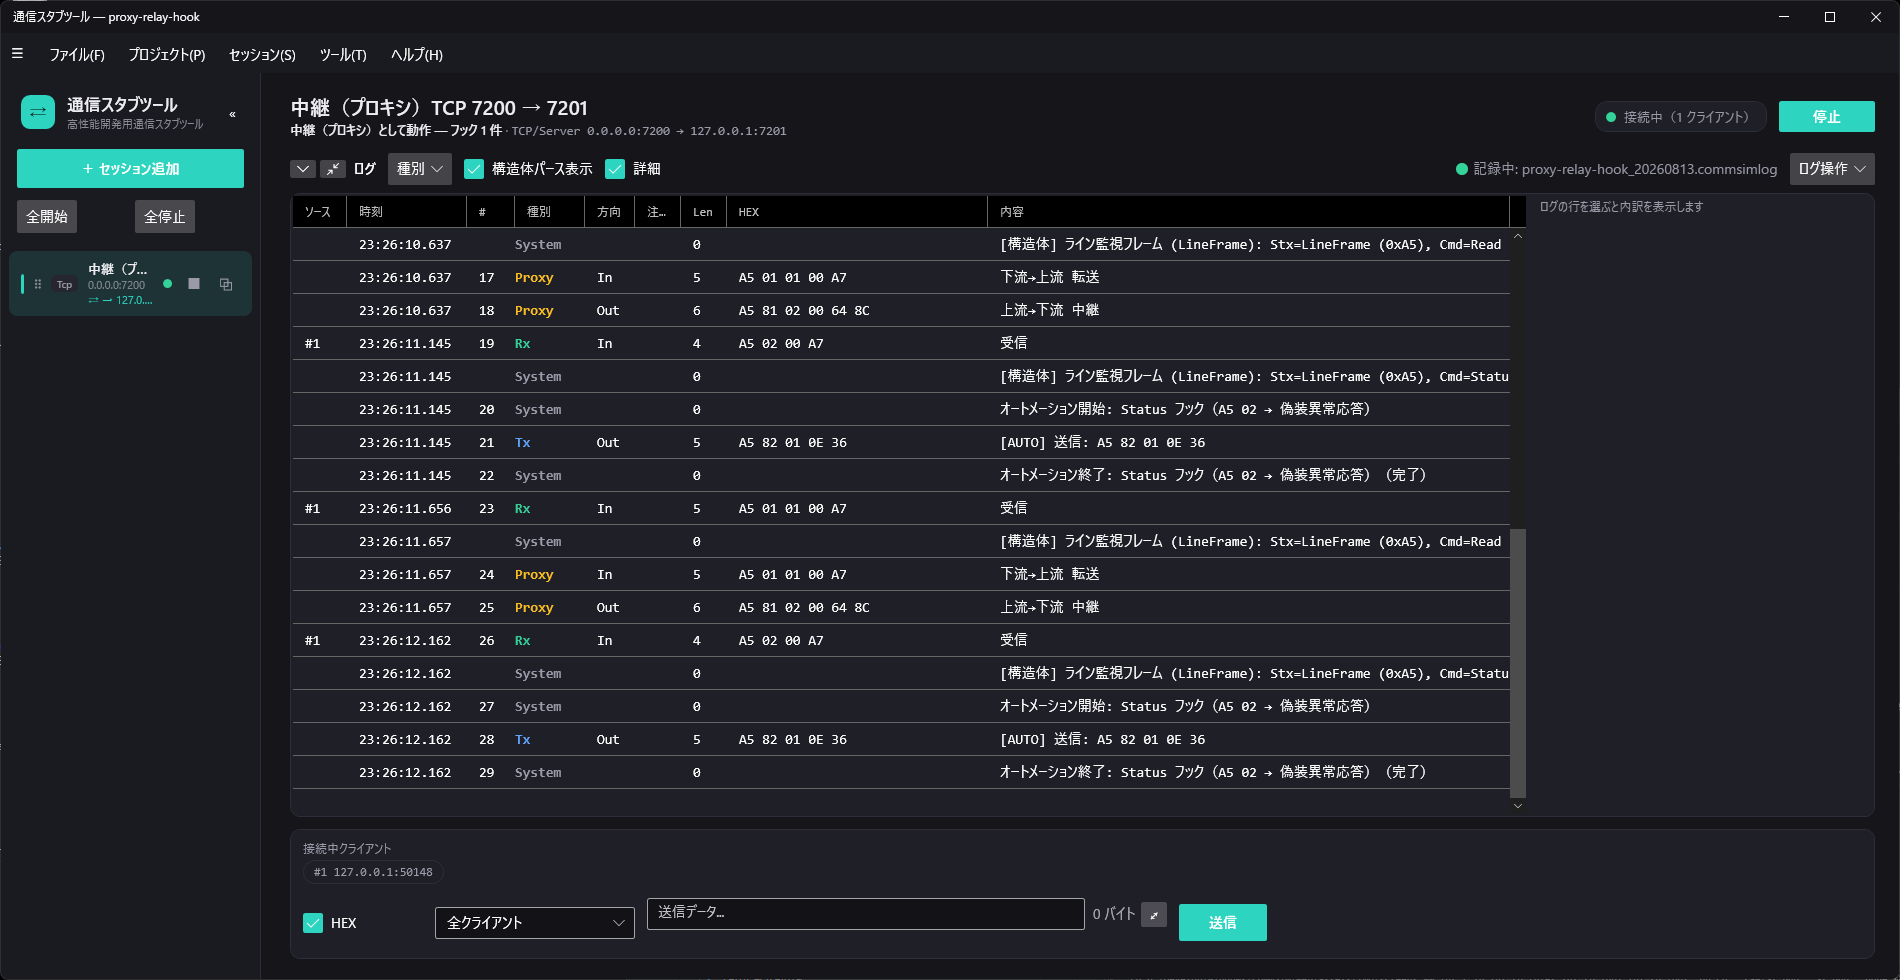Click the 全停止 button
The image size is (1900, 980).
coord(165,217)
